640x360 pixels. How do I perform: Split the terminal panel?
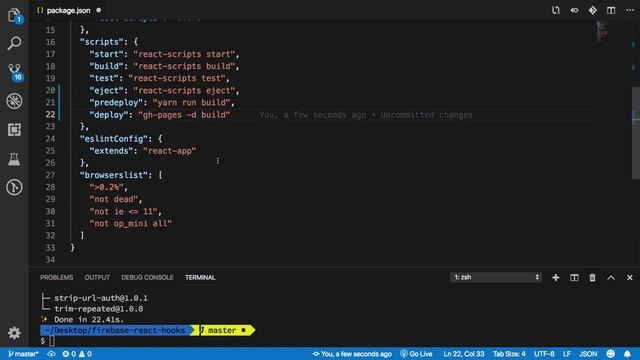tap(574, 278)
